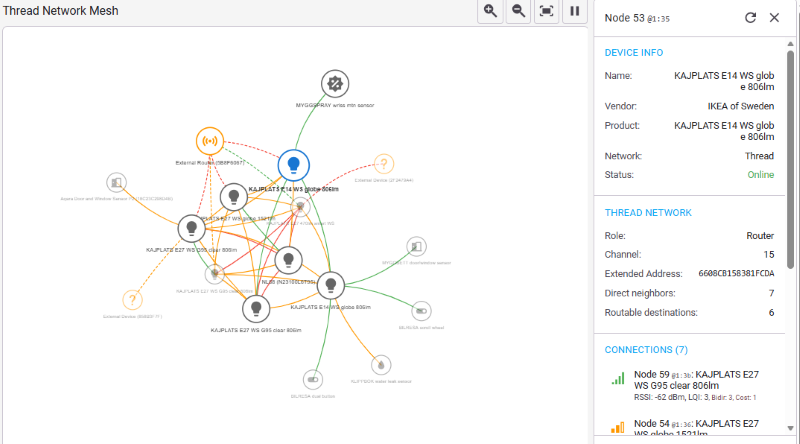Viewport: 800px width, 444px height.
Task: Select the BILRESA dual button node
Action: (314, 379)
